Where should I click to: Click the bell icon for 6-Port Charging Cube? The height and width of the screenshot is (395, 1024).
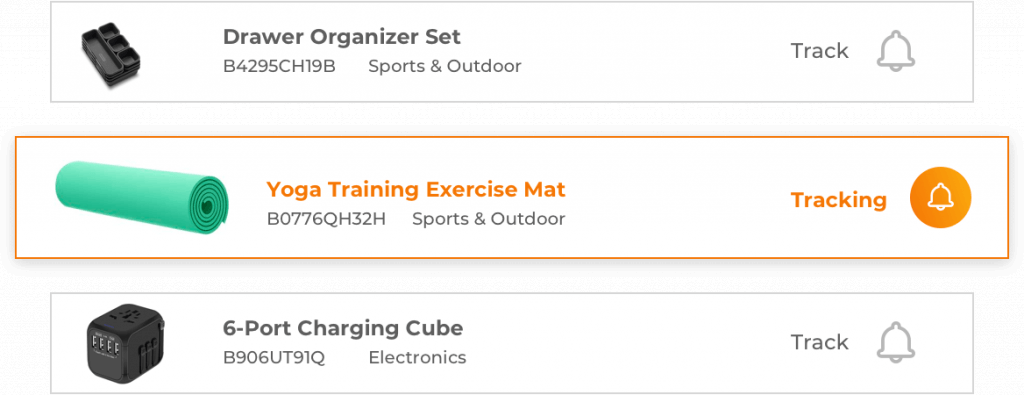click(x=895, y=342)
